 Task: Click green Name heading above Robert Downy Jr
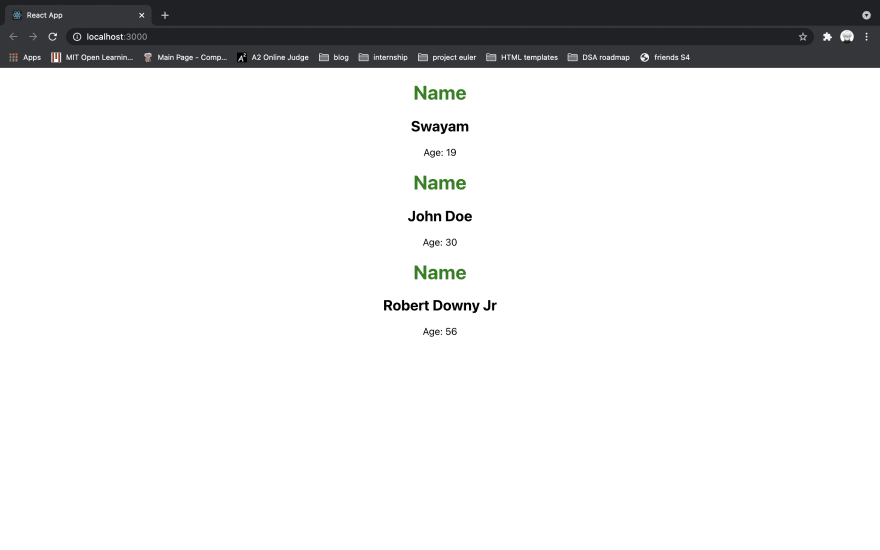(x=439, y=273)
